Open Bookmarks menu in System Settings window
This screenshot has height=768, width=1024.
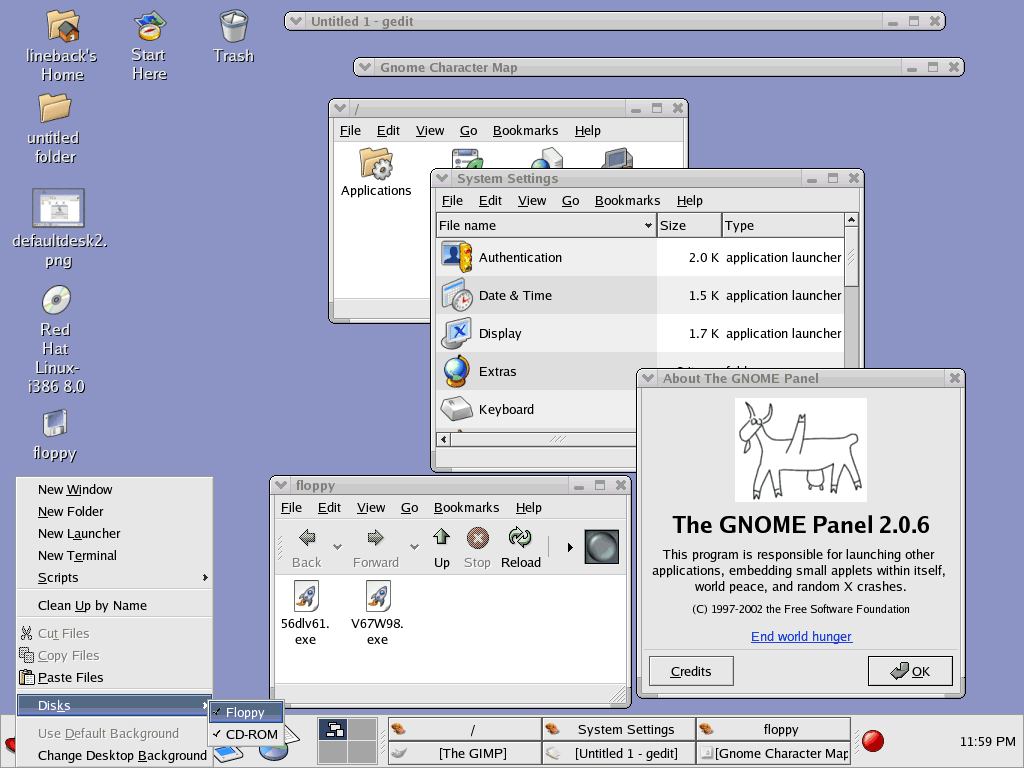point(627,200)
